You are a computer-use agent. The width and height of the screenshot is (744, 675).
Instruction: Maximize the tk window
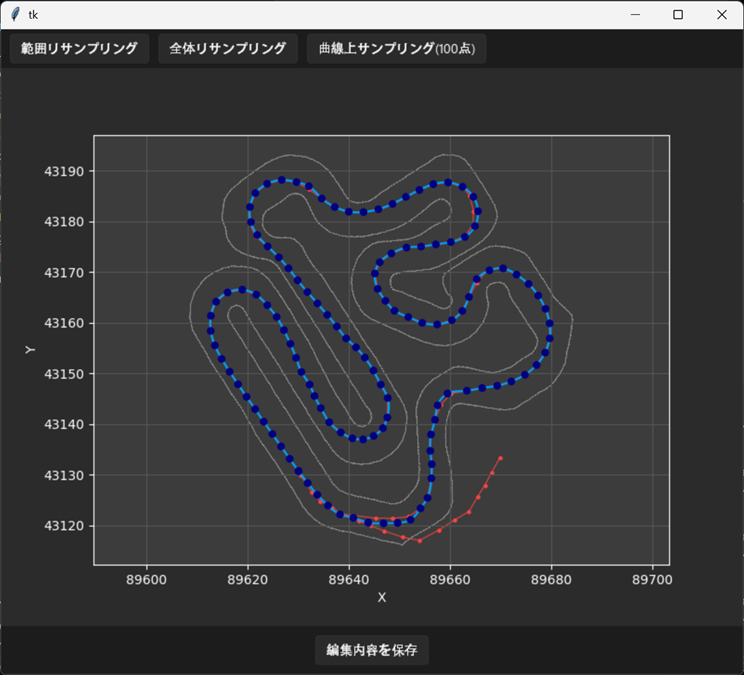678,15
